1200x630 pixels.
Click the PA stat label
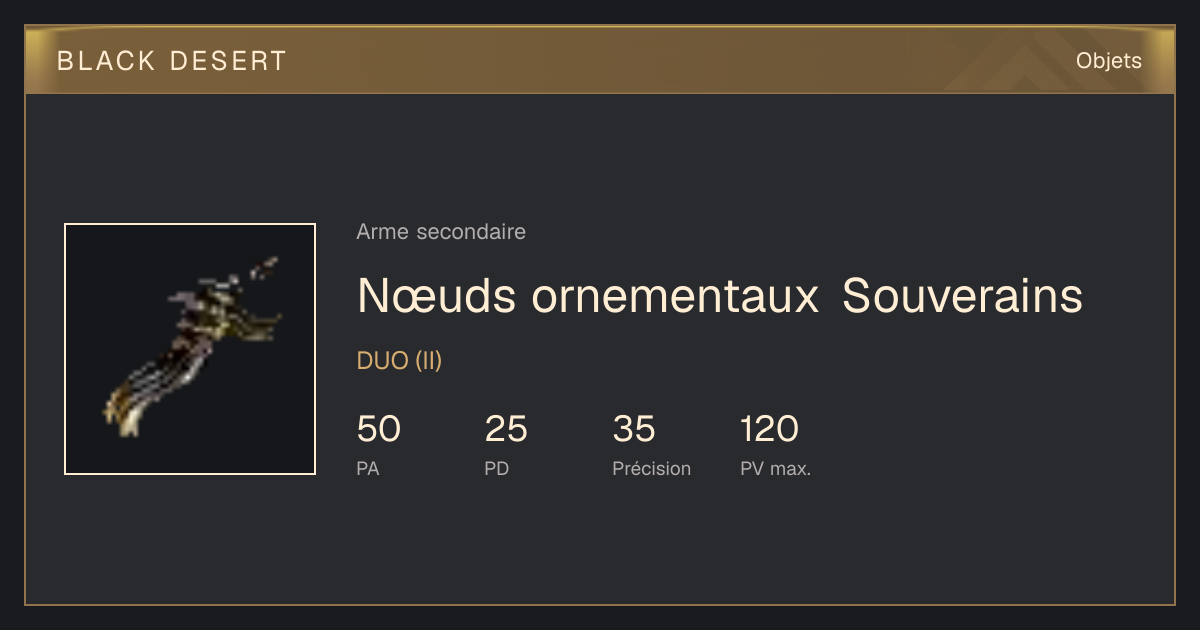coord(368,468)
